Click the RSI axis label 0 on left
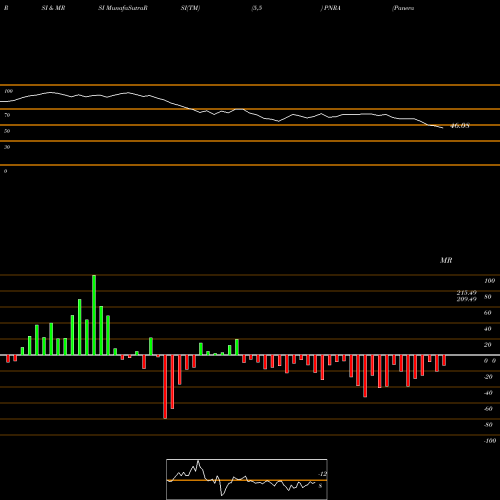The image size is (500, 500). click(x=5, y=171)
